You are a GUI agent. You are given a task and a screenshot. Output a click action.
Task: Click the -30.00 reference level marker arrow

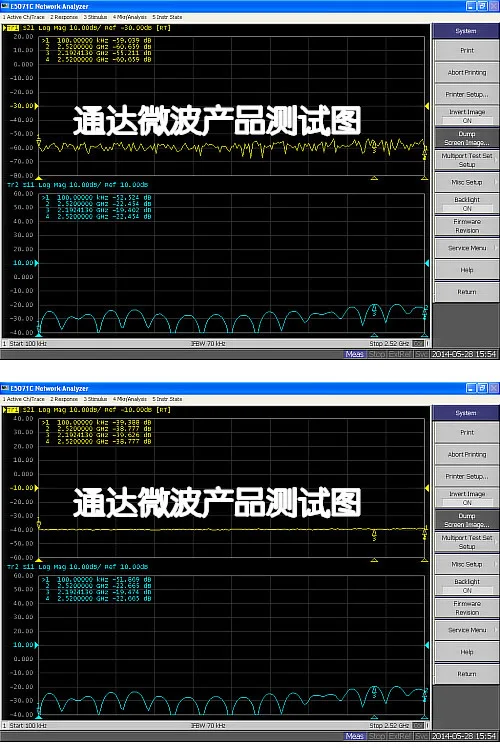coord(37,106)
